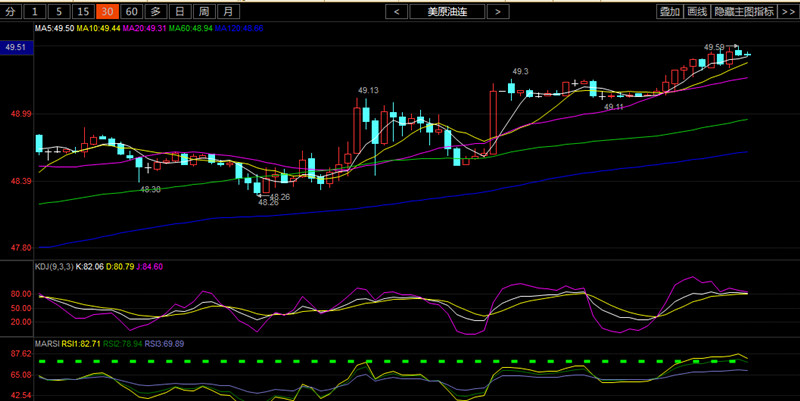Go to next contract with right arrow

[x=495, y=12]
